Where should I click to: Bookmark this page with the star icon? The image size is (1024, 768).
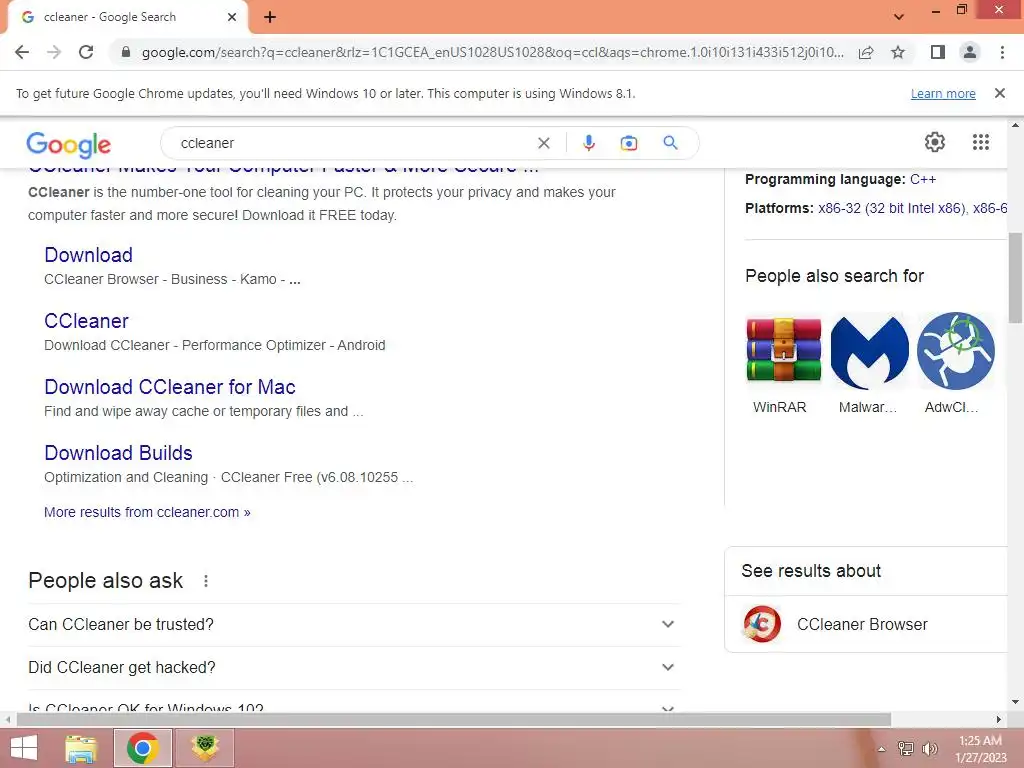(x=898, y=52)
